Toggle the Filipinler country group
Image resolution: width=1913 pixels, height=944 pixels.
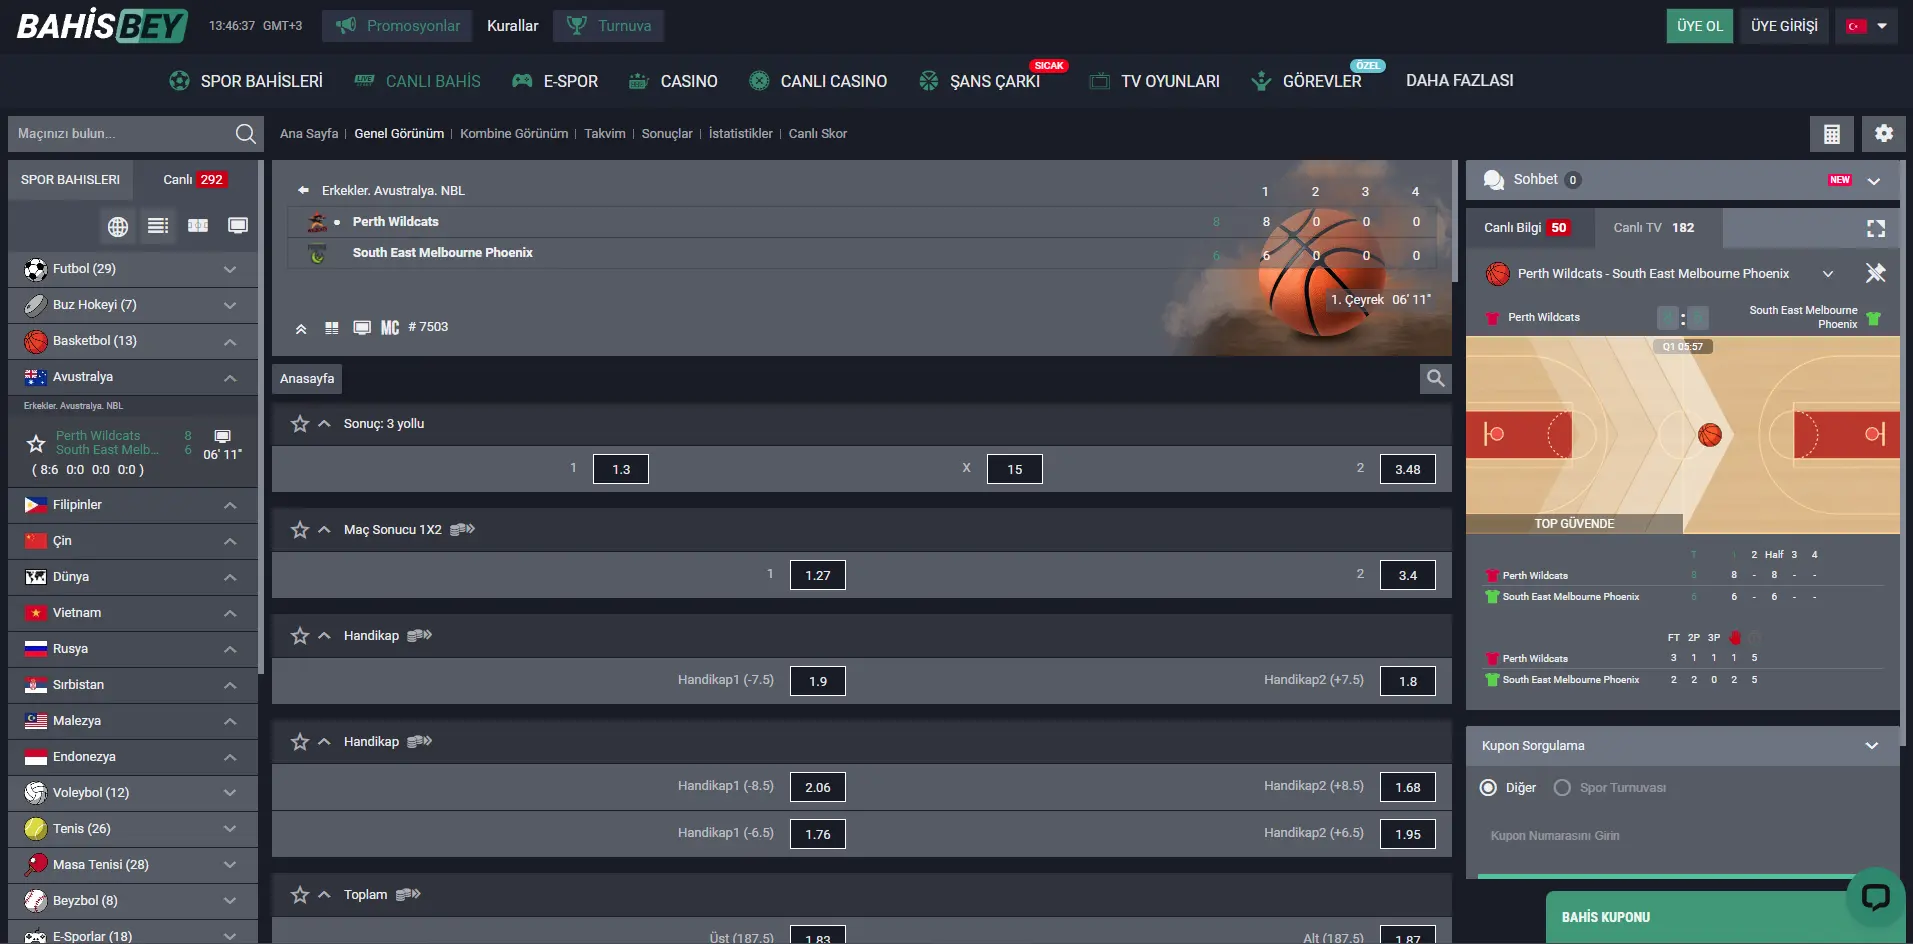(132, 505)
